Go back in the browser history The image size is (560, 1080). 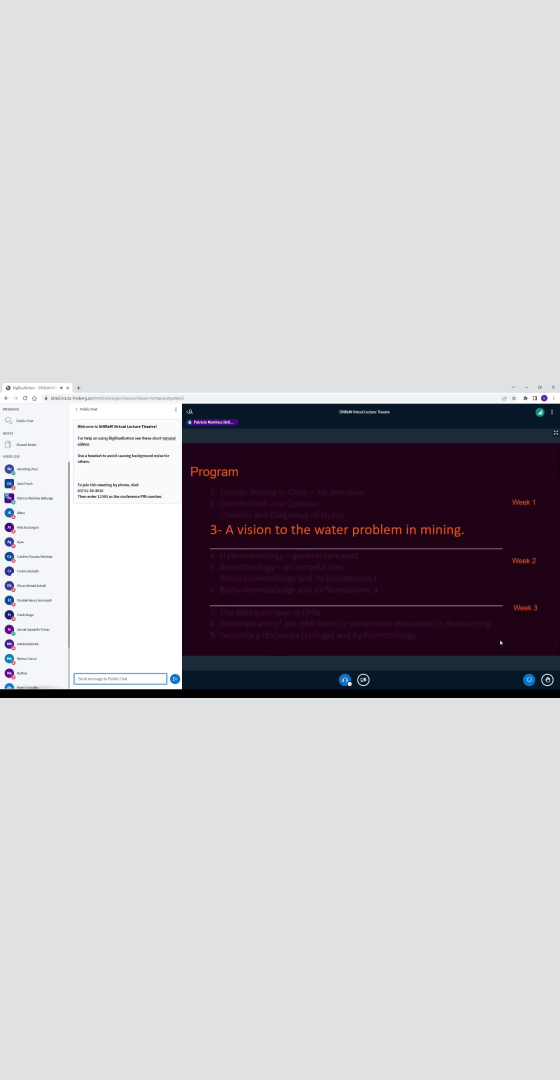[x=6, y=398]
